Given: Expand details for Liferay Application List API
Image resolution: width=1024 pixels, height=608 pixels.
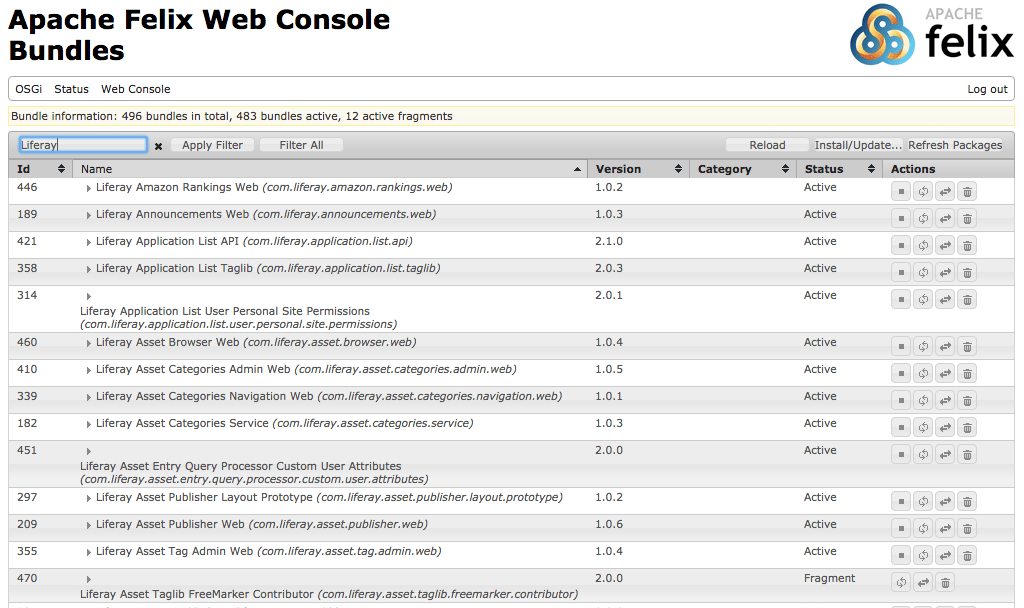Looking at the screenshot, I should [x=88, y=242].
